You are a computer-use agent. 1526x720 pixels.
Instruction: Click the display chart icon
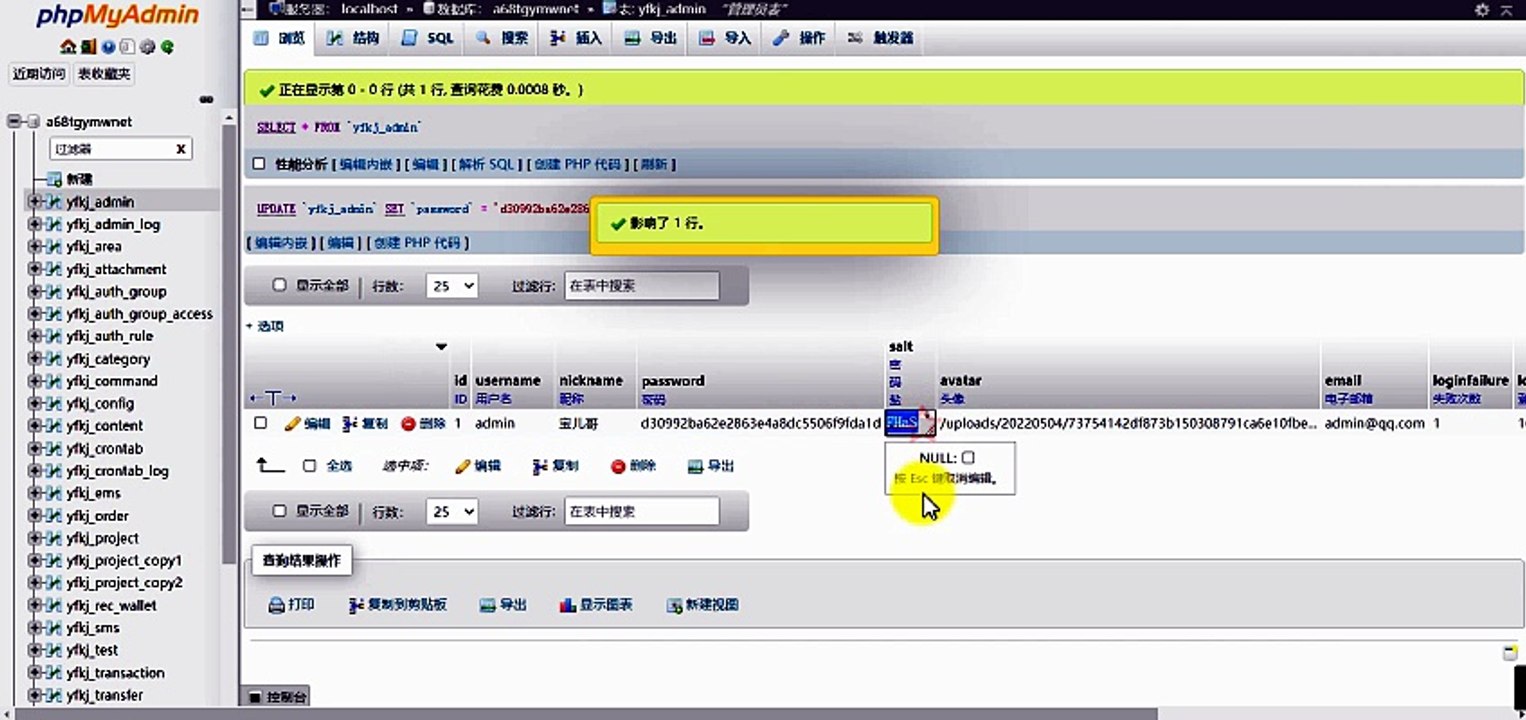pos(567,605)
